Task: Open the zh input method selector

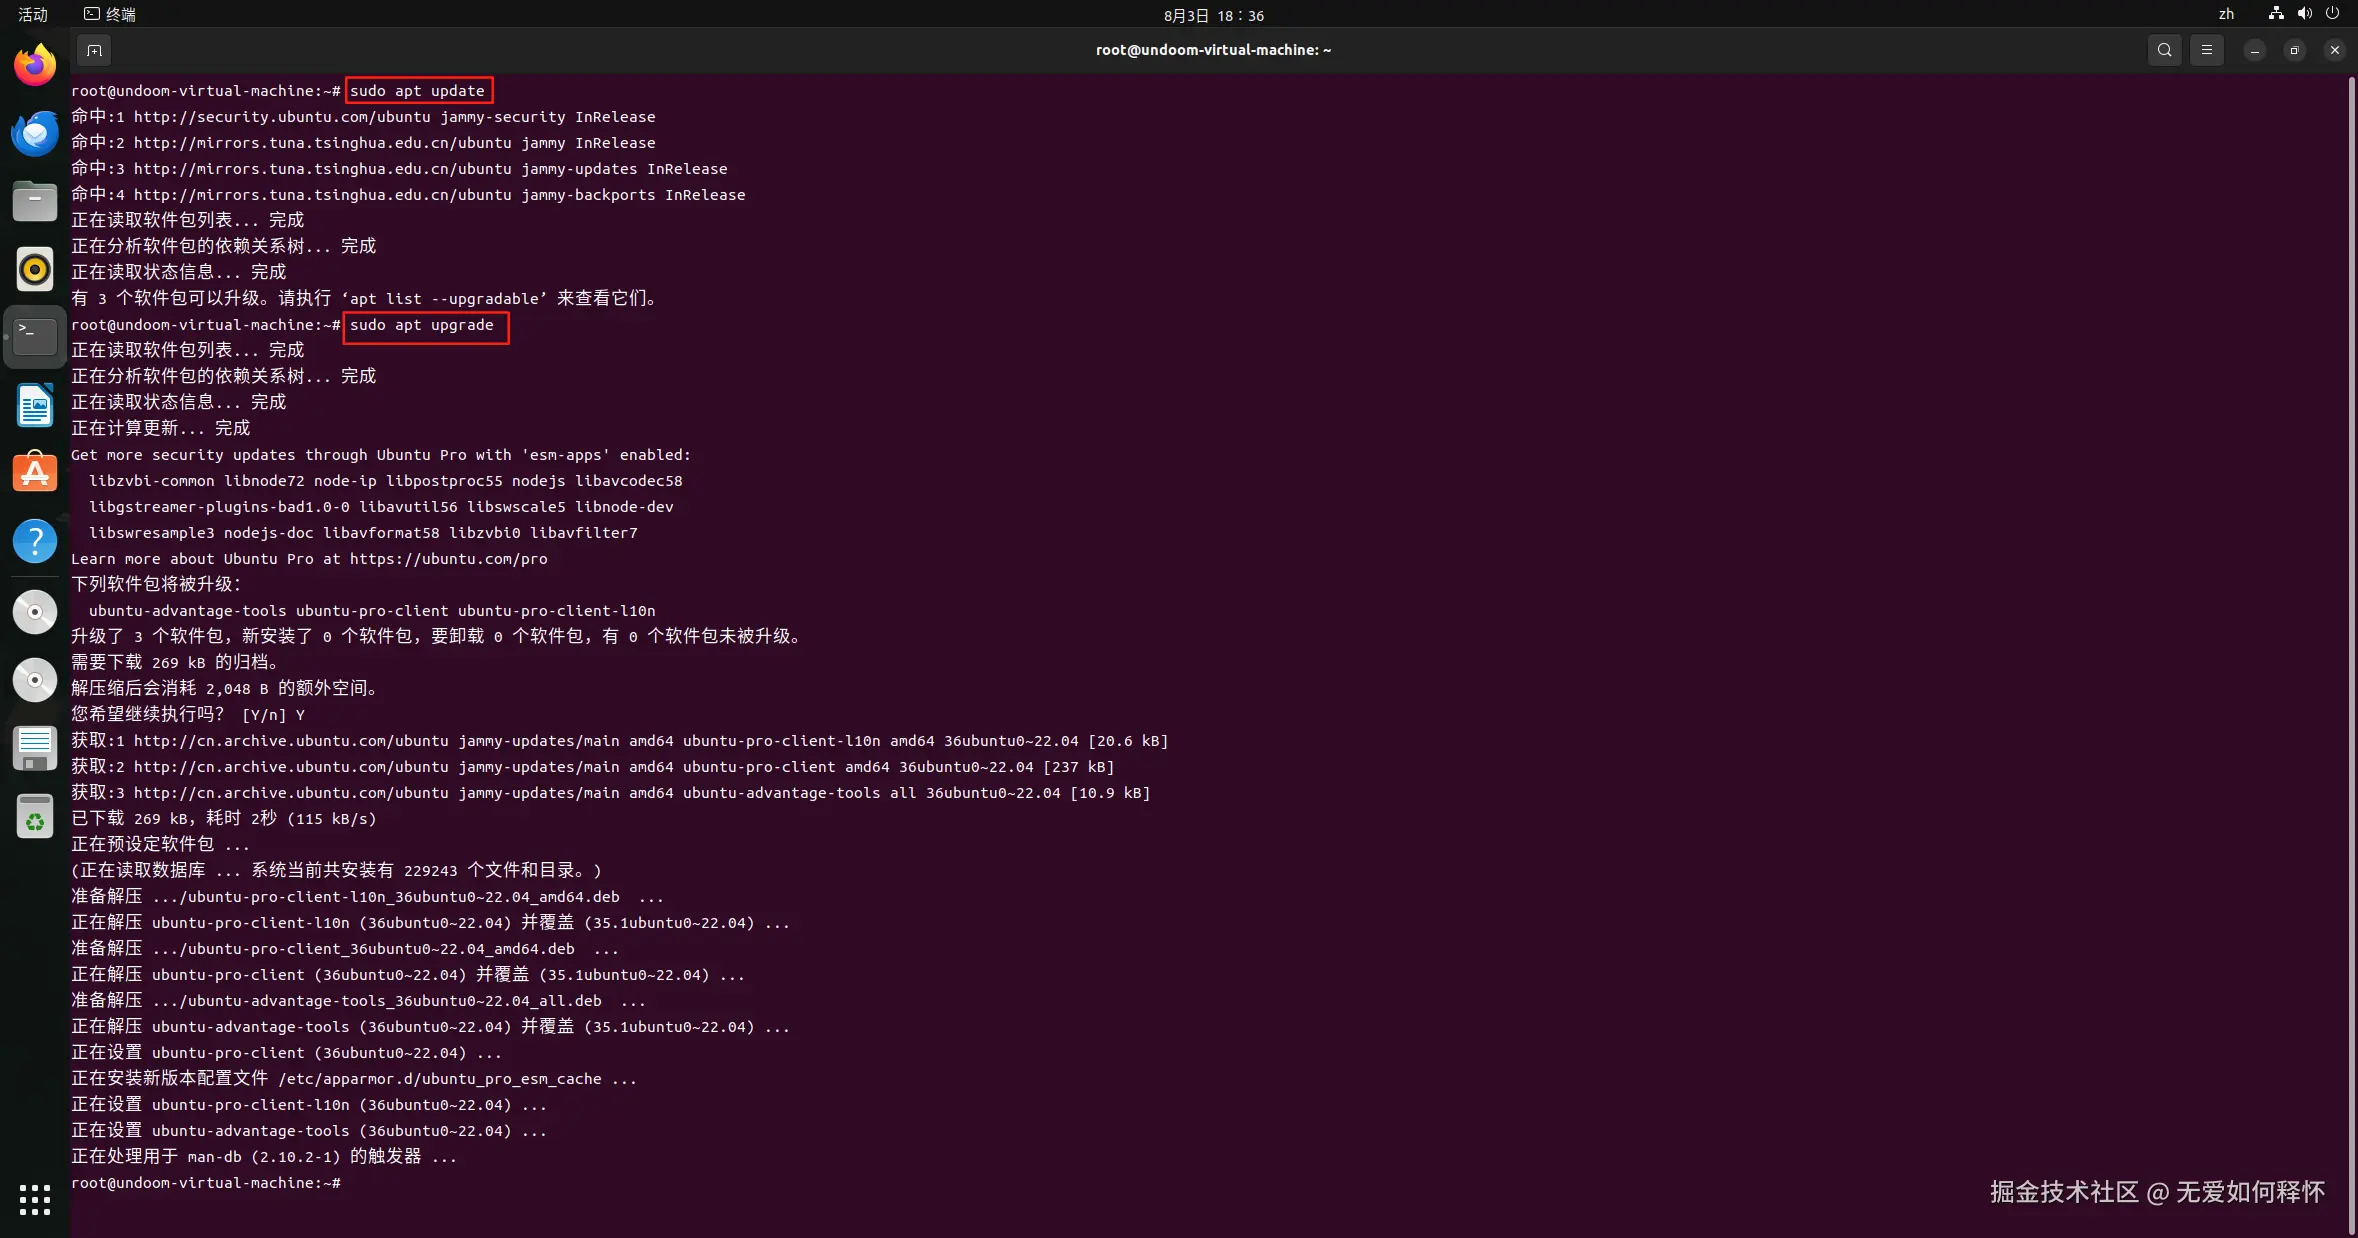Action: (x=2226, y=14)
